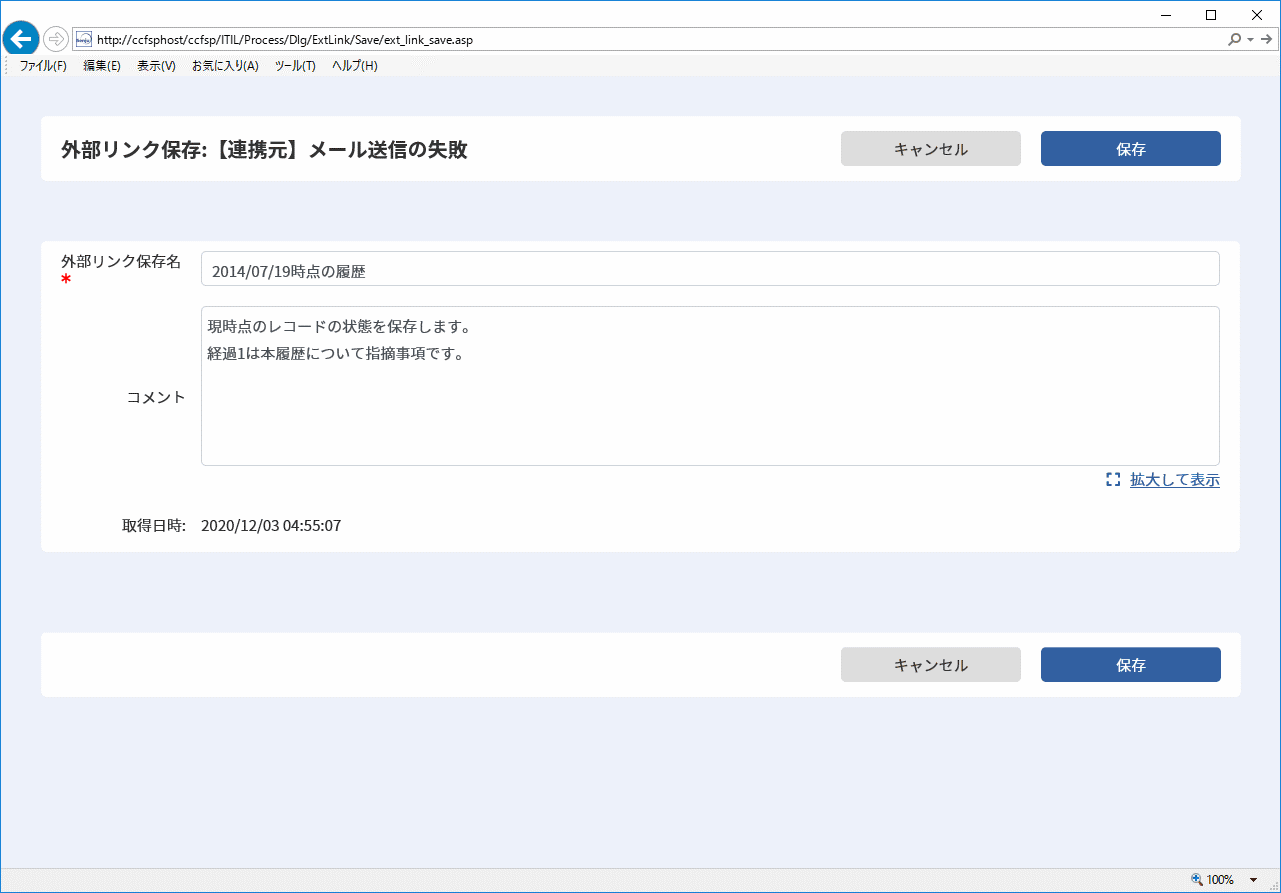The width and height of the screenshot is (1281, 893).
Task: Open the 拡大して表示 link
Action: click(1175, 480)
